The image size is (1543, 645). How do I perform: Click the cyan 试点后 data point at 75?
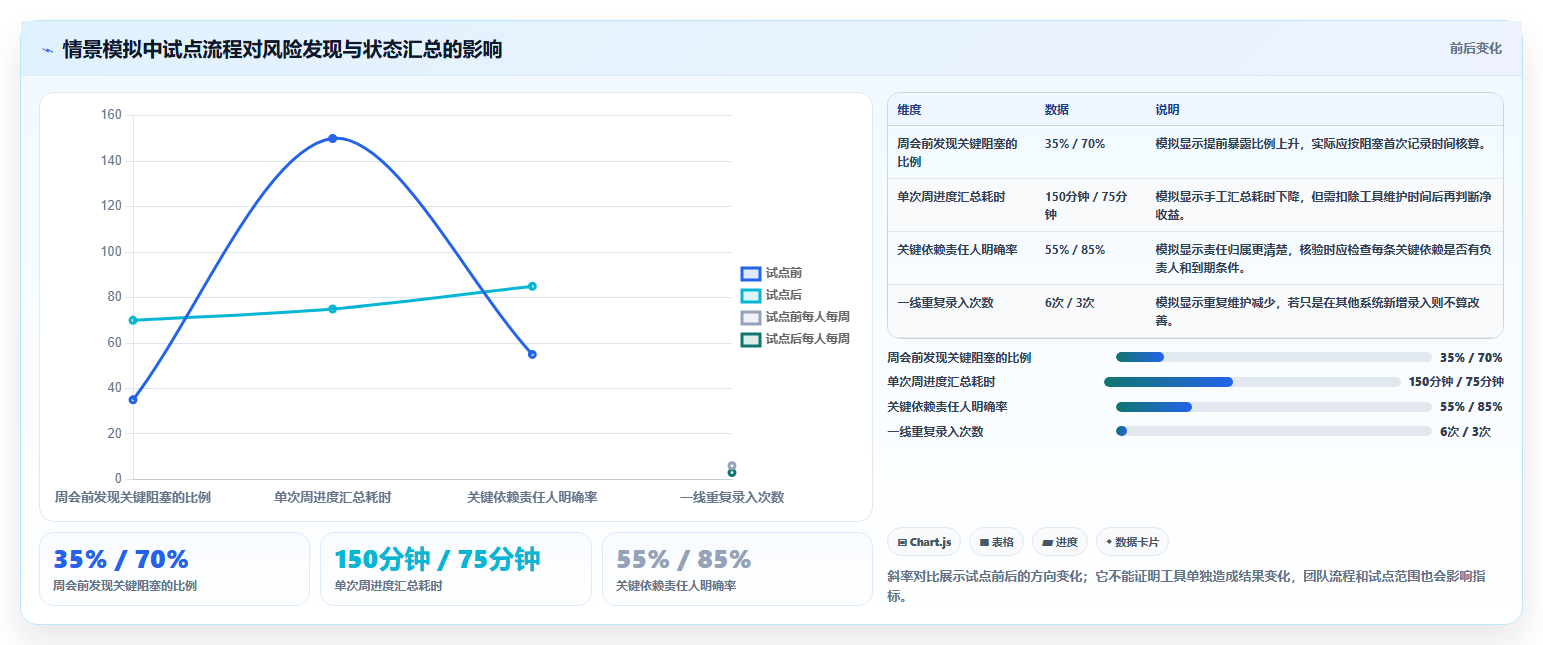(333, 309)
